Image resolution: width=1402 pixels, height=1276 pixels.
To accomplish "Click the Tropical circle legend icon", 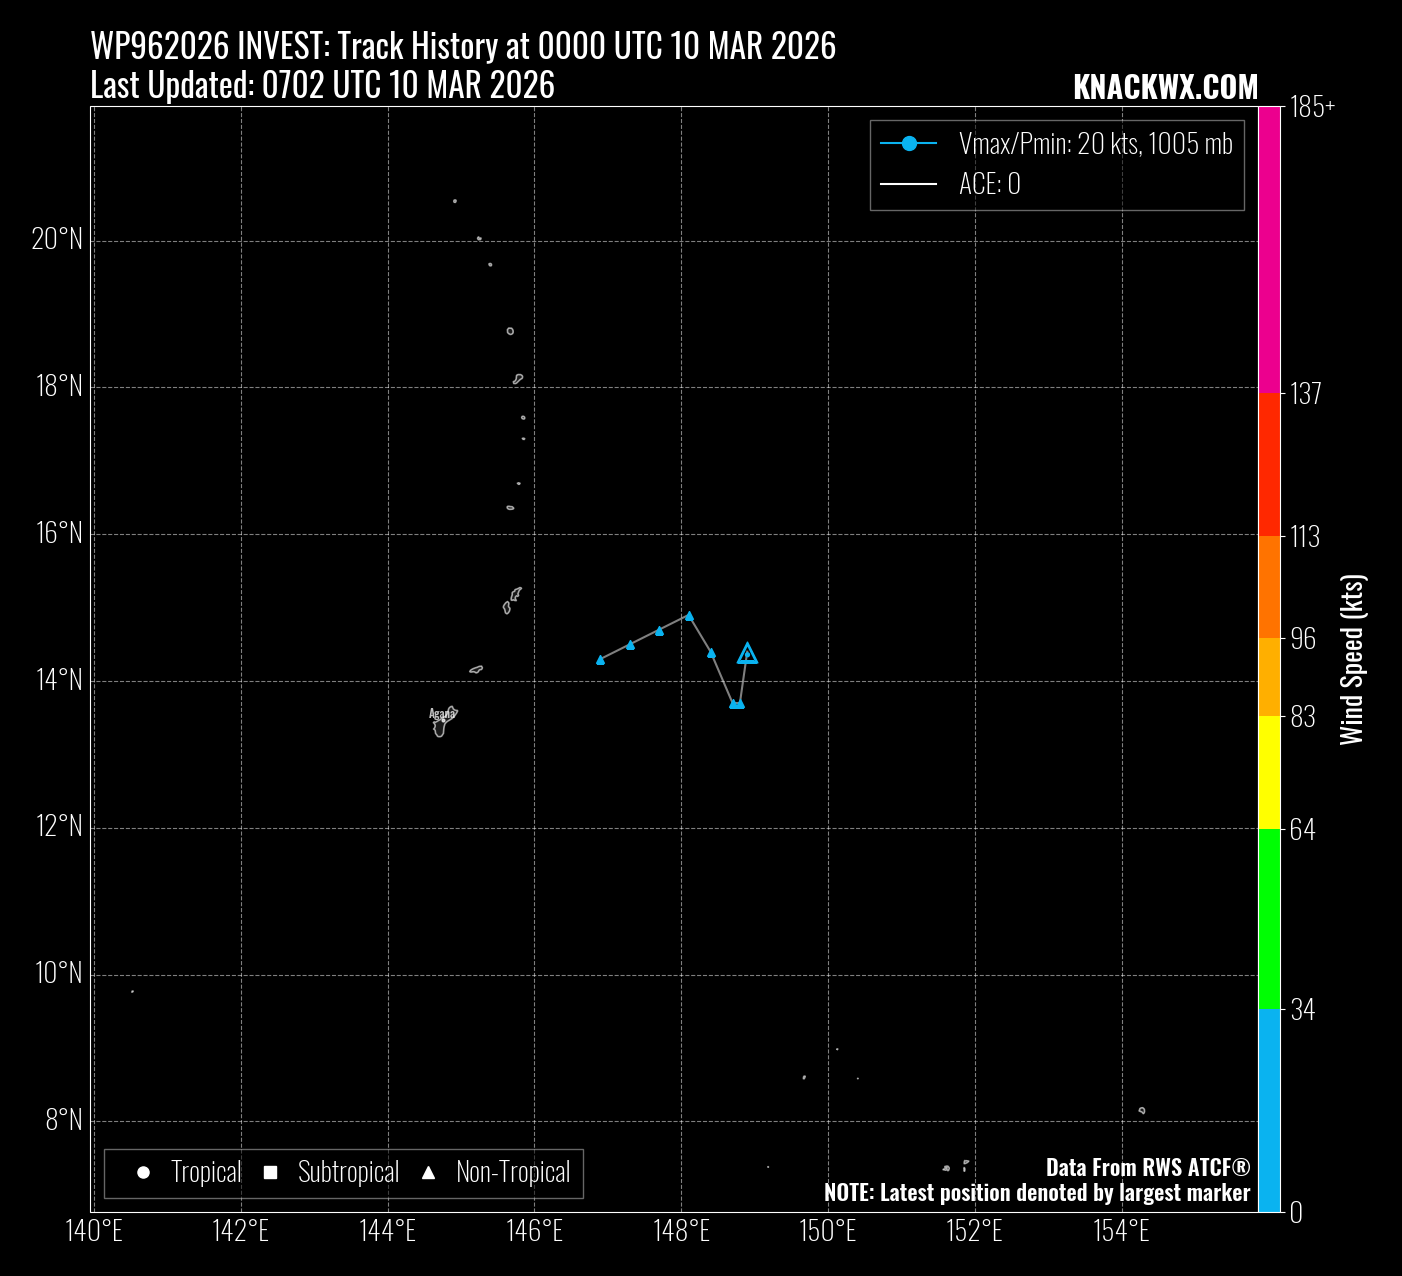I will point(143,1173).
